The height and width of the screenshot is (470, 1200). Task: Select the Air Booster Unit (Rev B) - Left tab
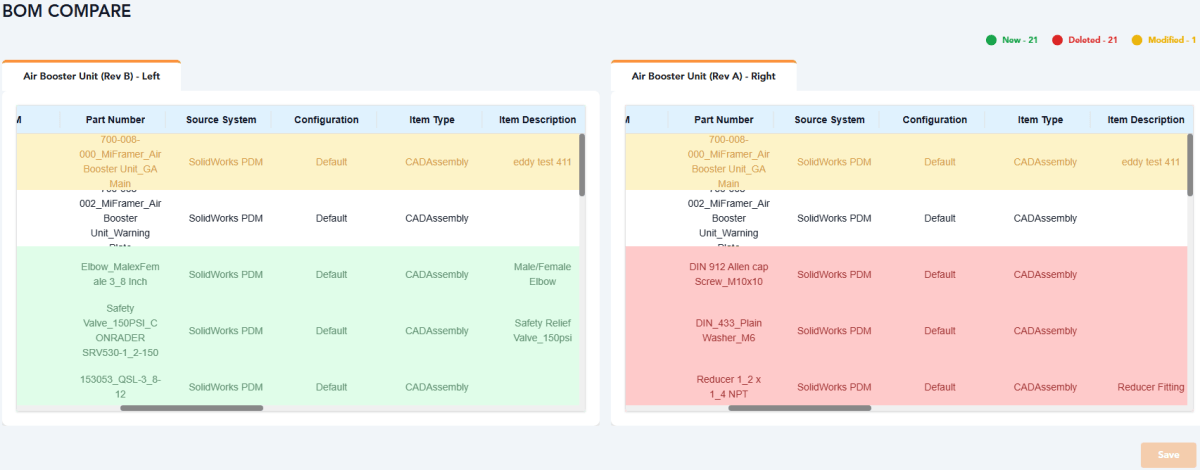[92, 76]
